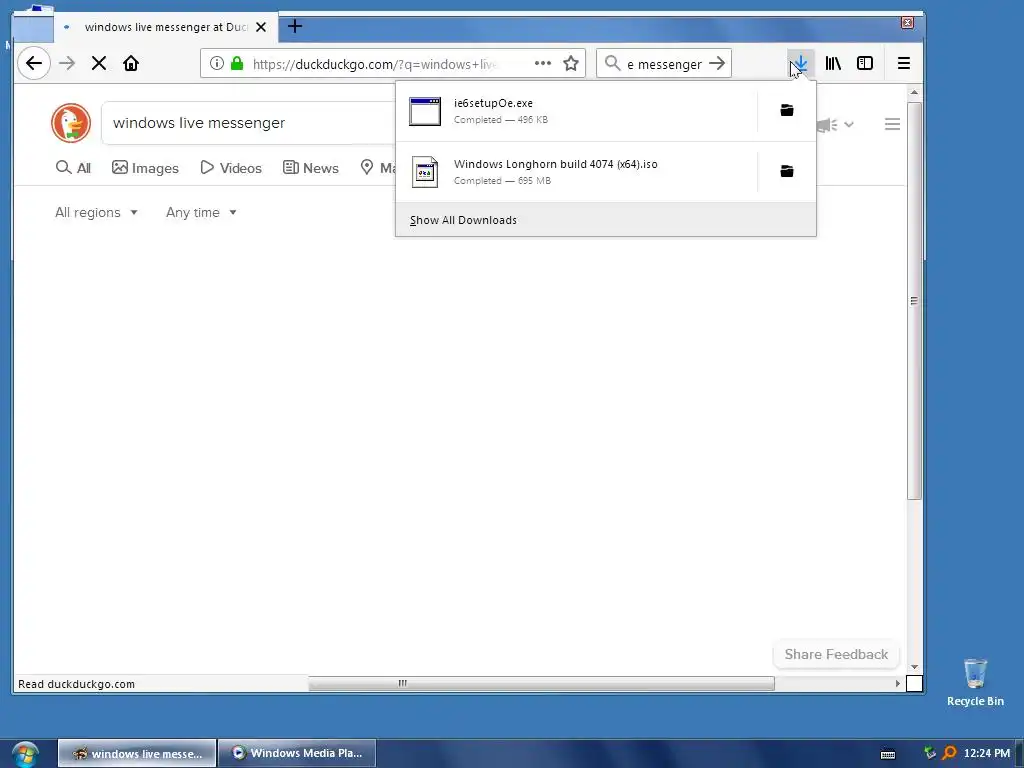Expand the Any time filter dropdown
Screen dimensions: 1024x768
pos(201,212)
